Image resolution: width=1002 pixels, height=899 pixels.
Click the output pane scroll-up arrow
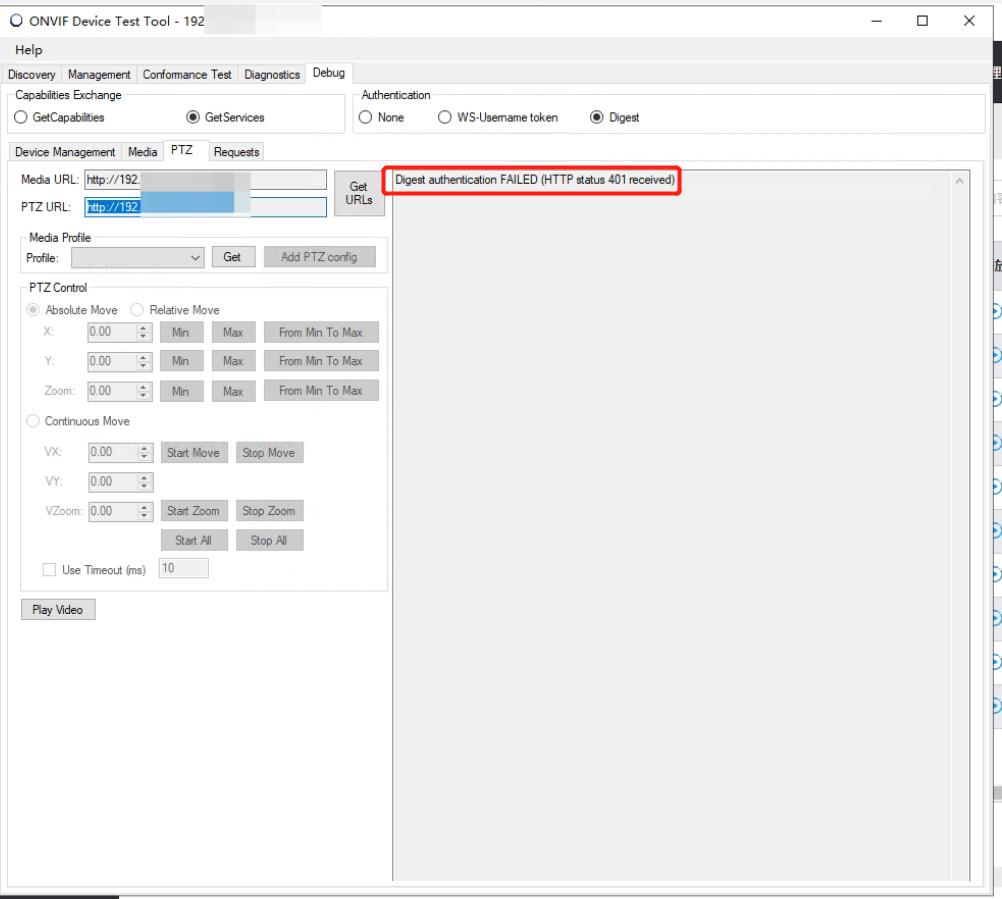pyautogui.click(x=959, y=181)
